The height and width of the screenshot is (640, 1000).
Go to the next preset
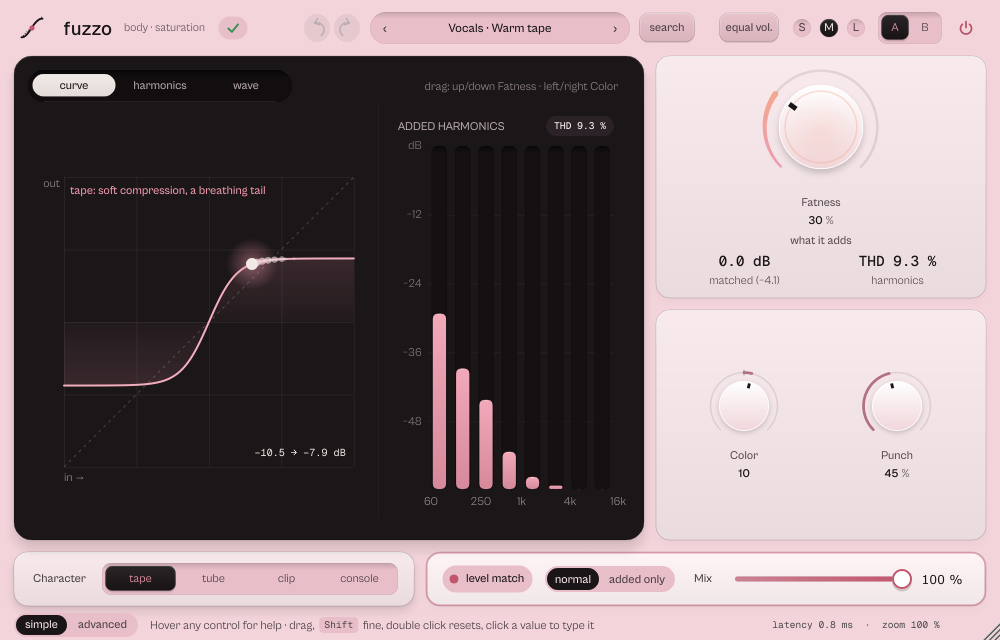click(x=615, y=29)
